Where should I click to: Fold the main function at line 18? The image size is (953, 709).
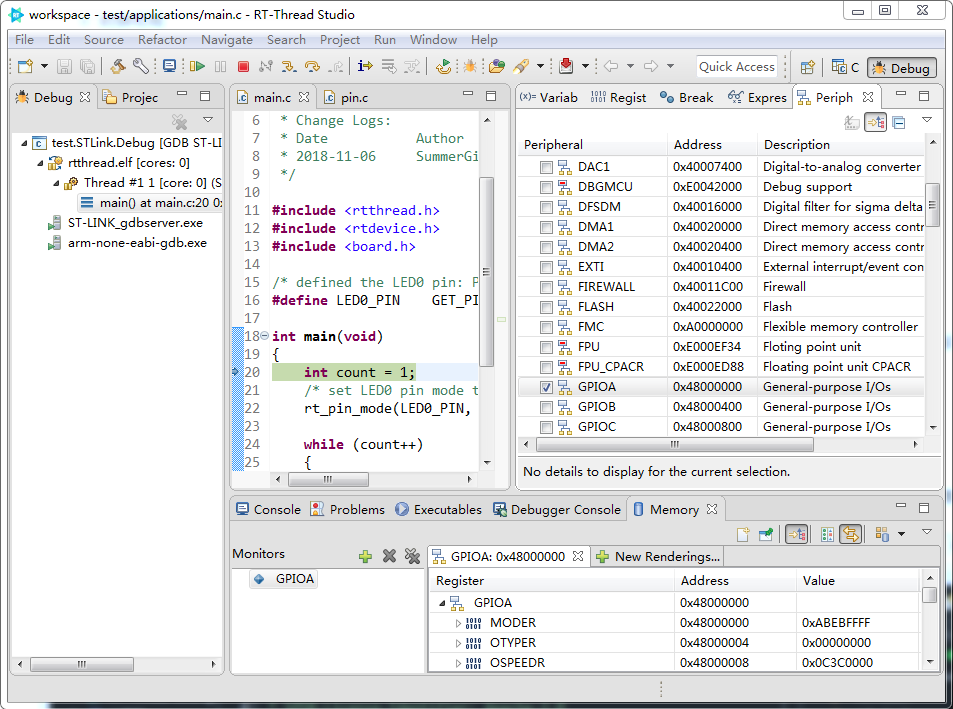[264, 336]
